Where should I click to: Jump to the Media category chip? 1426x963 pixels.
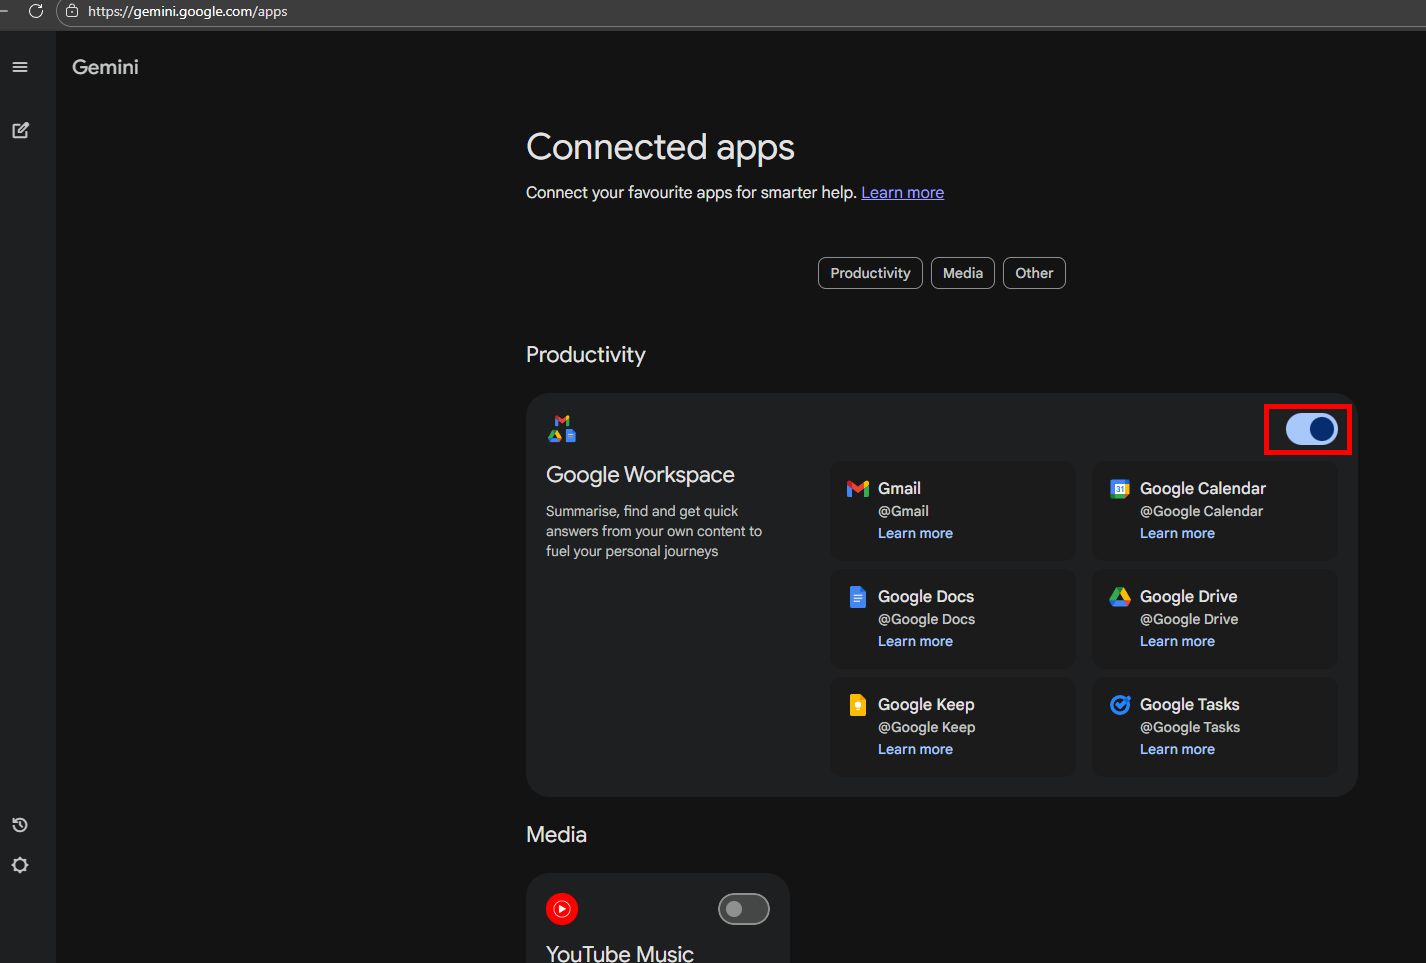[x=962, y=273]
